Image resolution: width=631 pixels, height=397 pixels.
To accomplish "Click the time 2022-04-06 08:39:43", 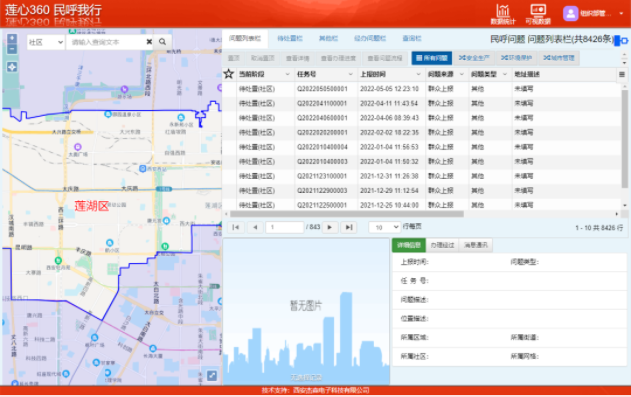I will click(x=389, y=118).
